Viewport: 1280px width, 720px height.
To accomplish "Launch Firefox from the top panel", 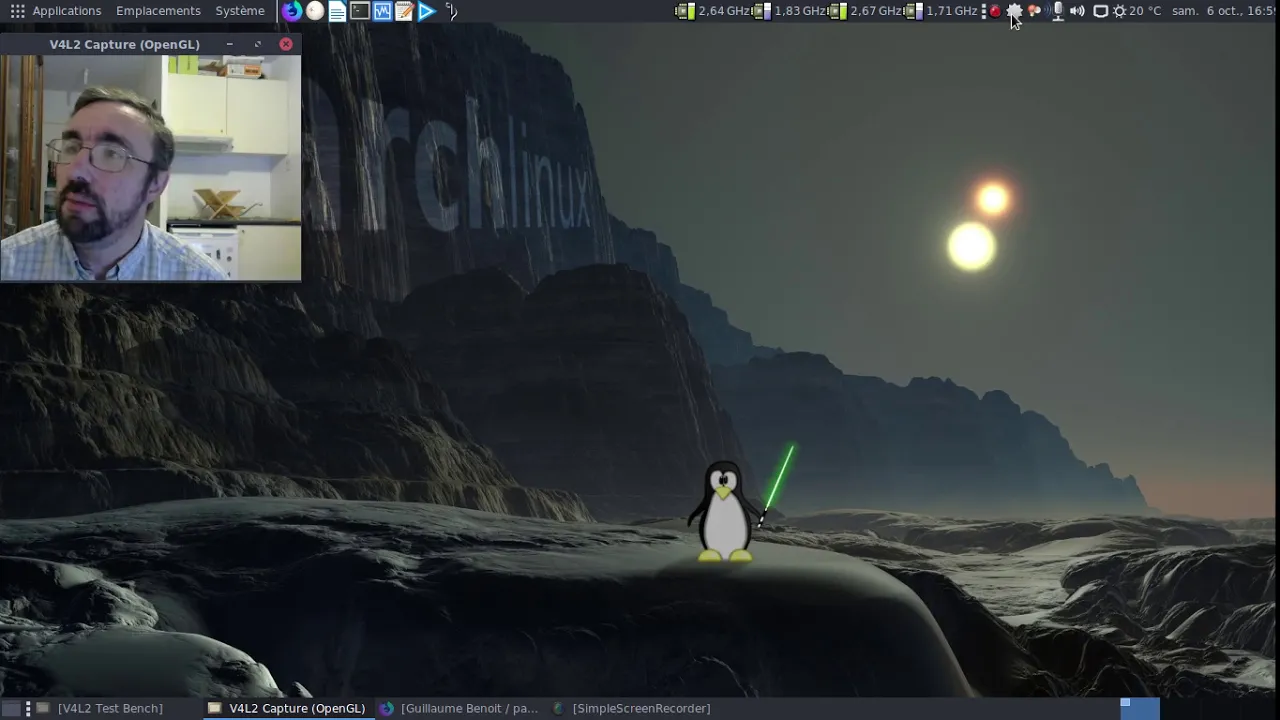I will (x=292, y=11).
